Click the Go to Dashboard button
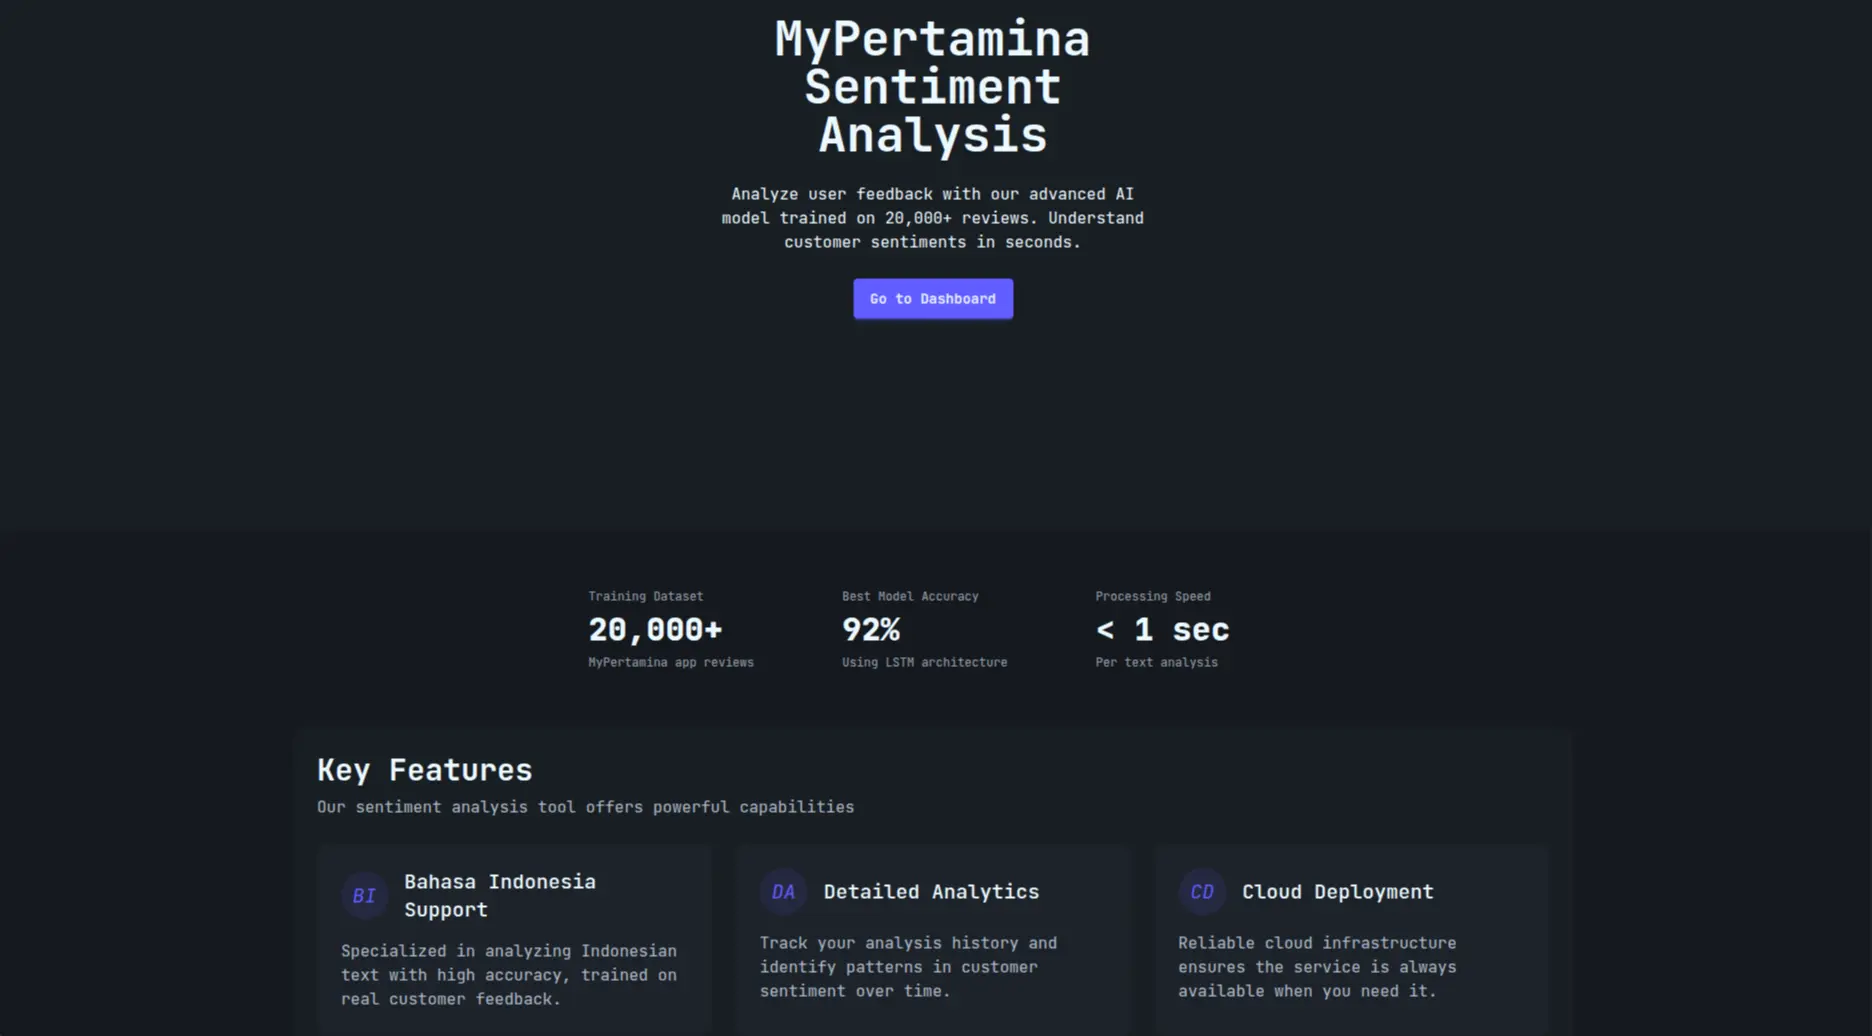This screenshot has width=1872, height=1036. coord(932,299)
